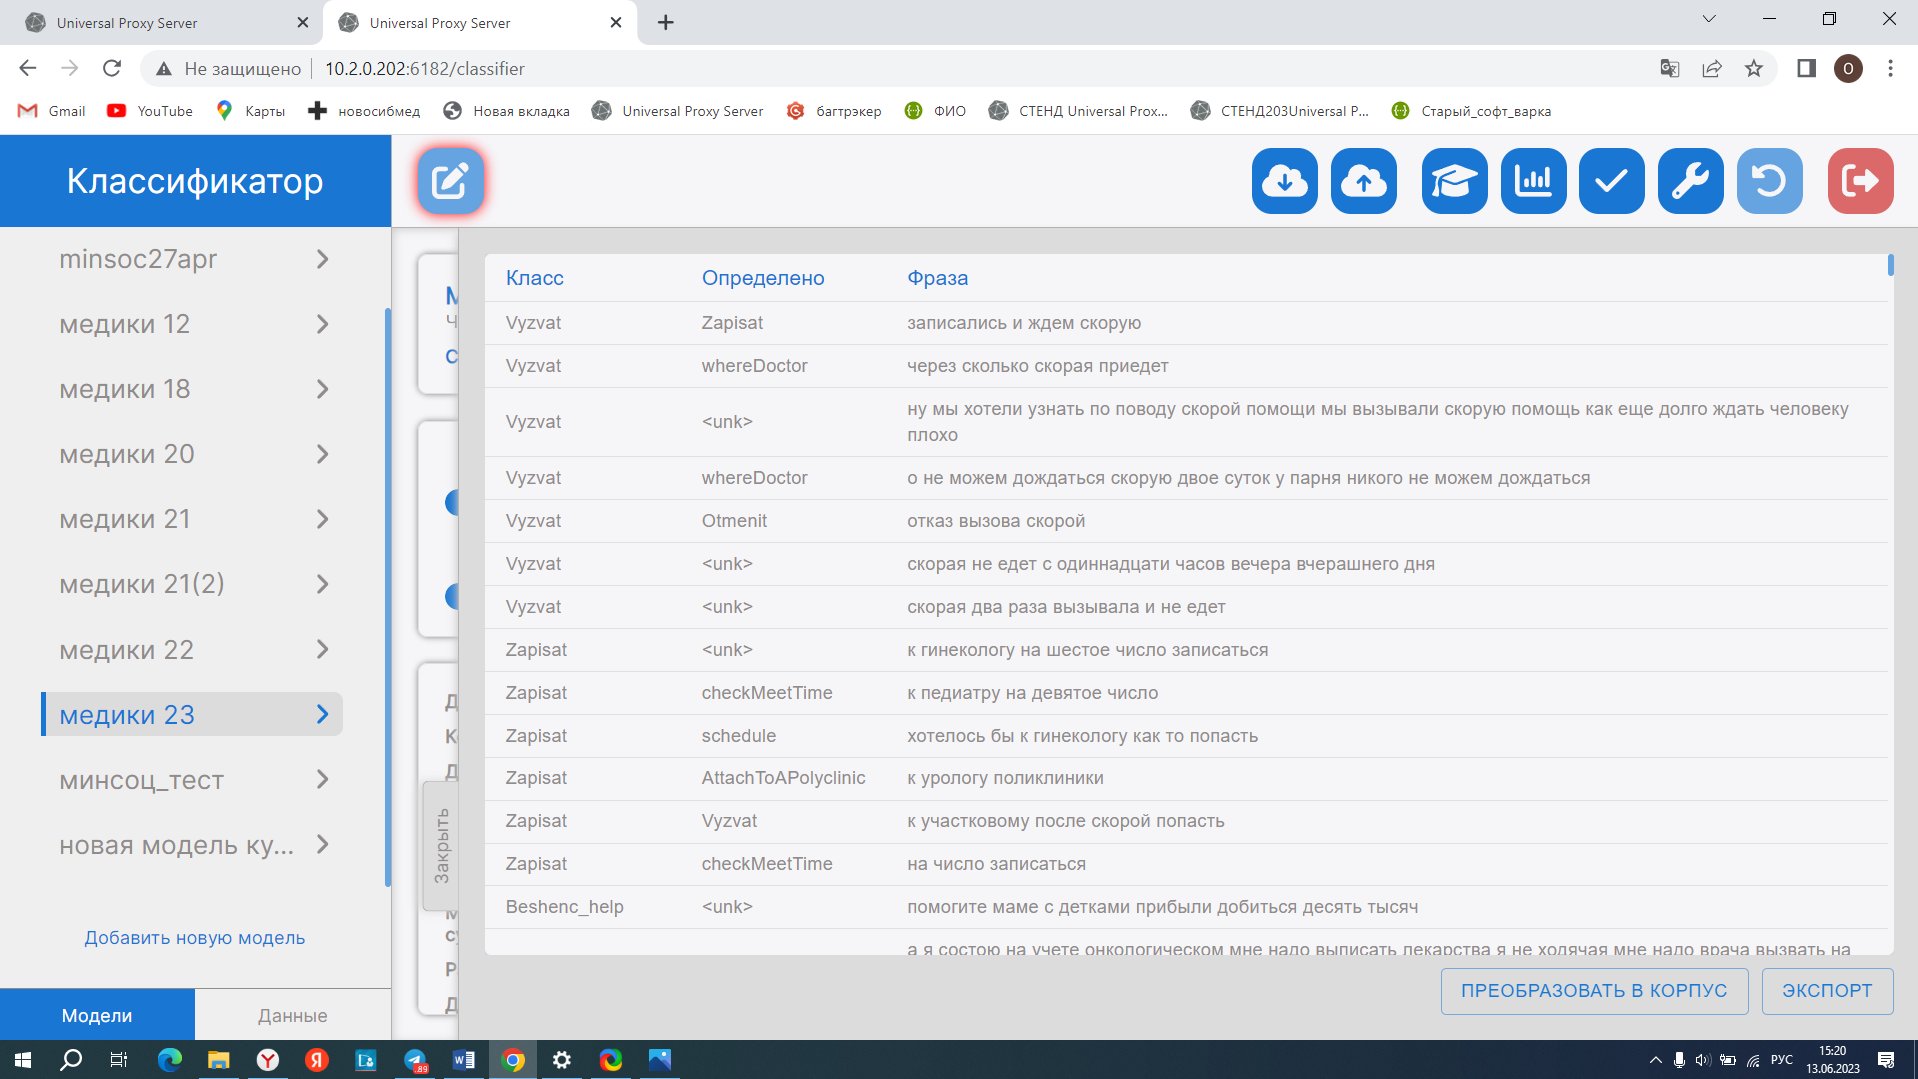Open Microsoft Word from the taskbar

[464, 1060]
